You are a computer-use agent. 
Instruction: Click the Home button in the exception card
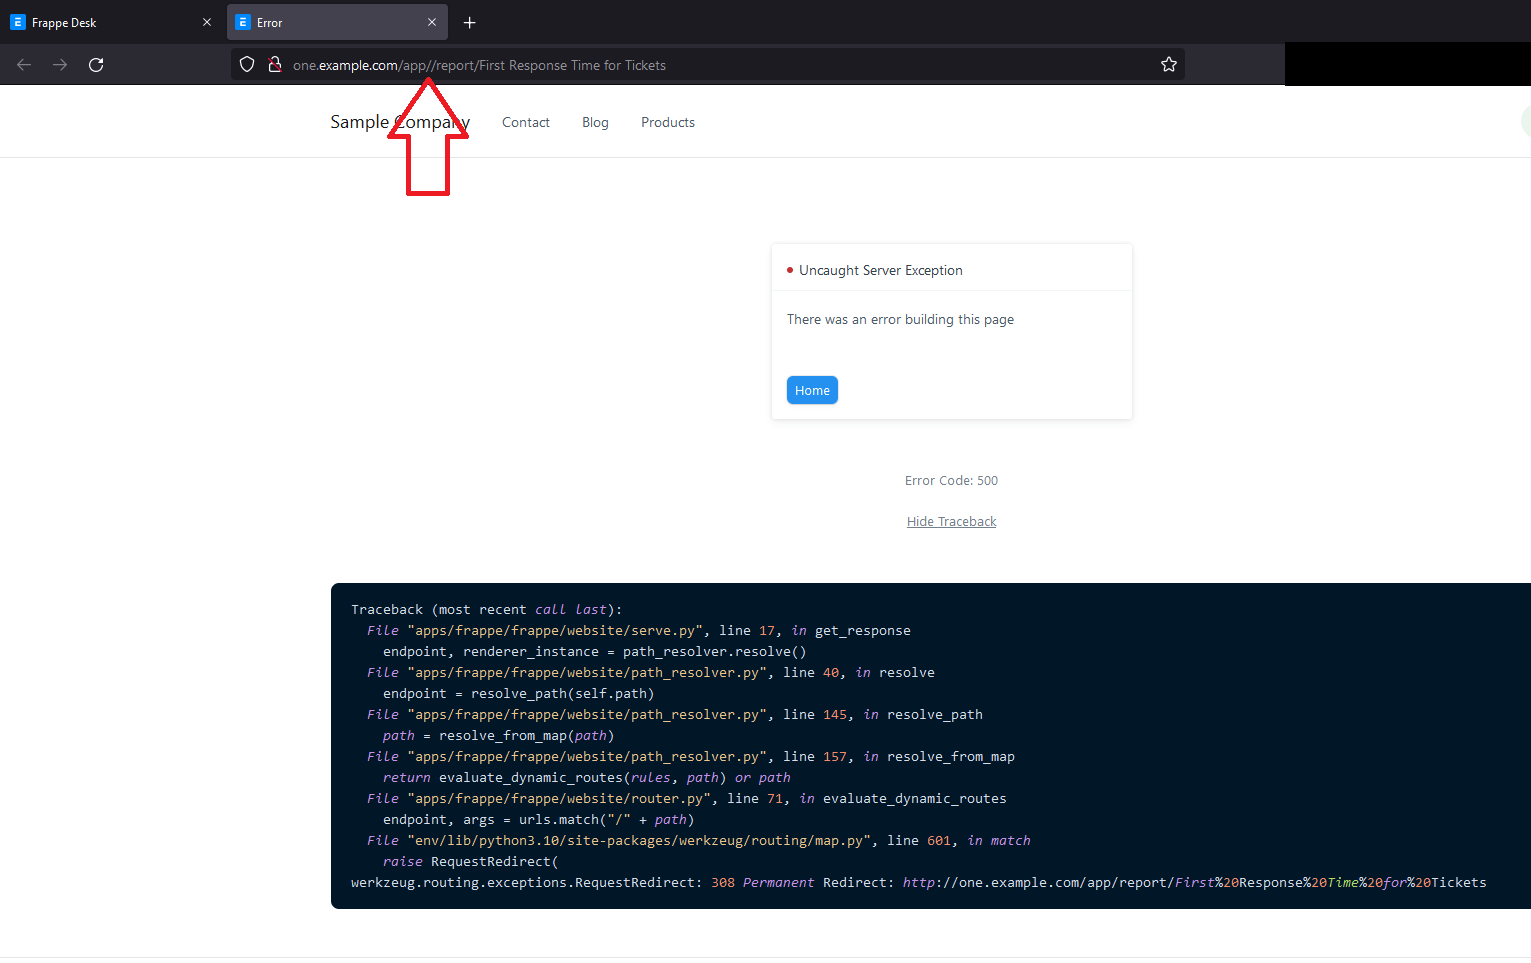811,390
